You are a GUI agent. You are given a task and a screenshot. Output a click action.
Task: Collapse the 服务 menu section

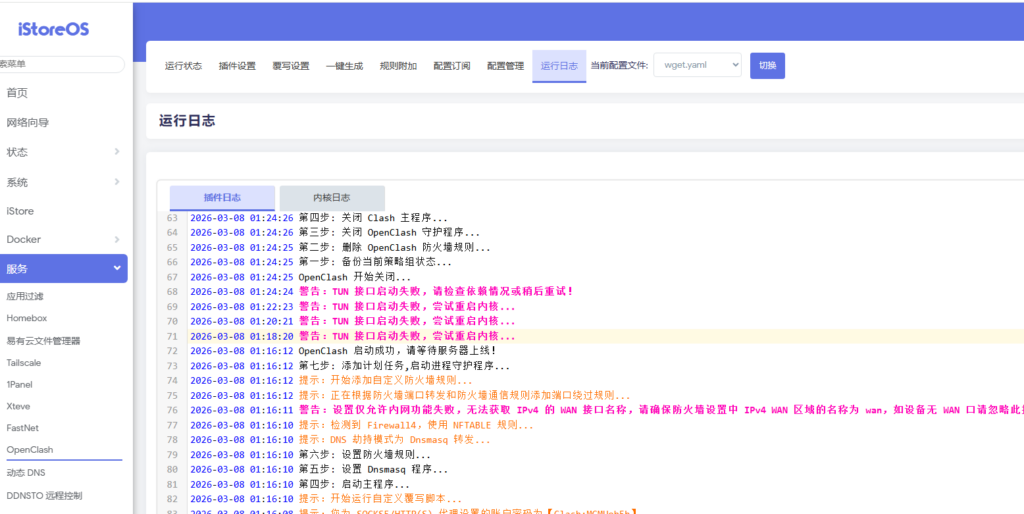pyautogui.click(x=116, y=269)
